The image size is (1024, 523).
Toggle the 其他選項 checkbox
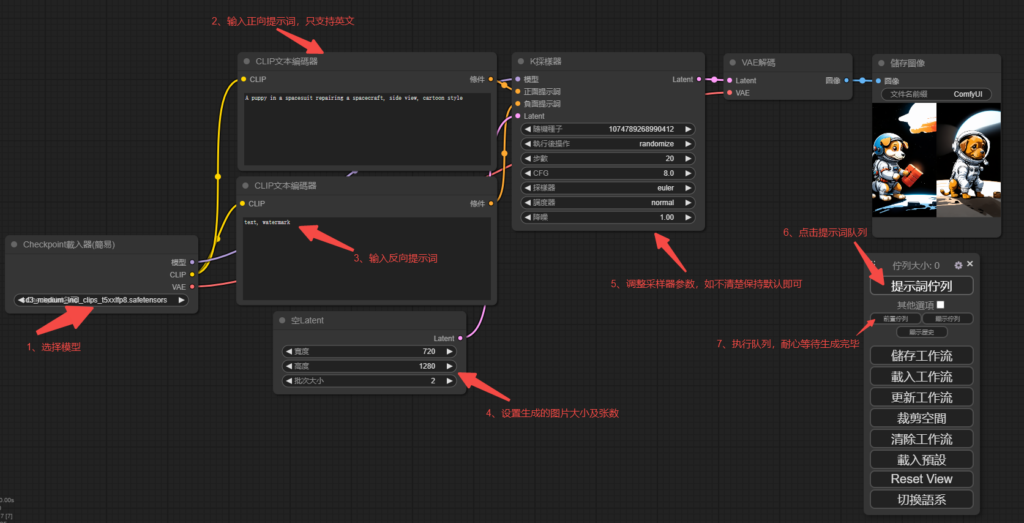940,304
